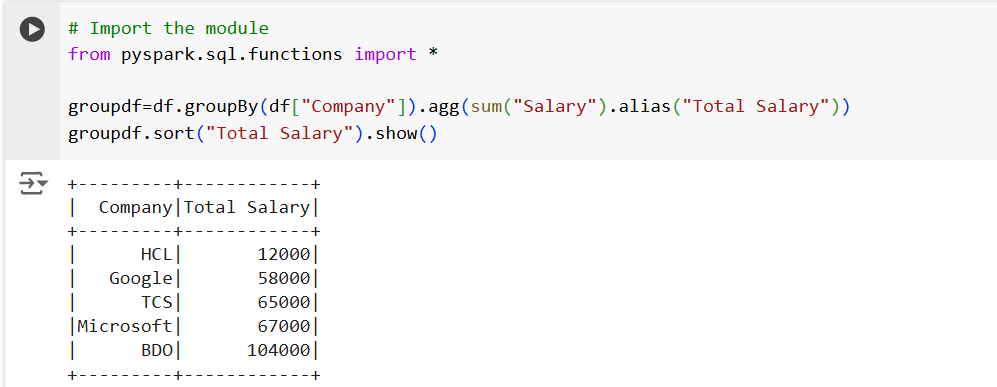Toggle the cell output actions icon
The height and width of the screenshot is (387, 997).
[34, 183]
